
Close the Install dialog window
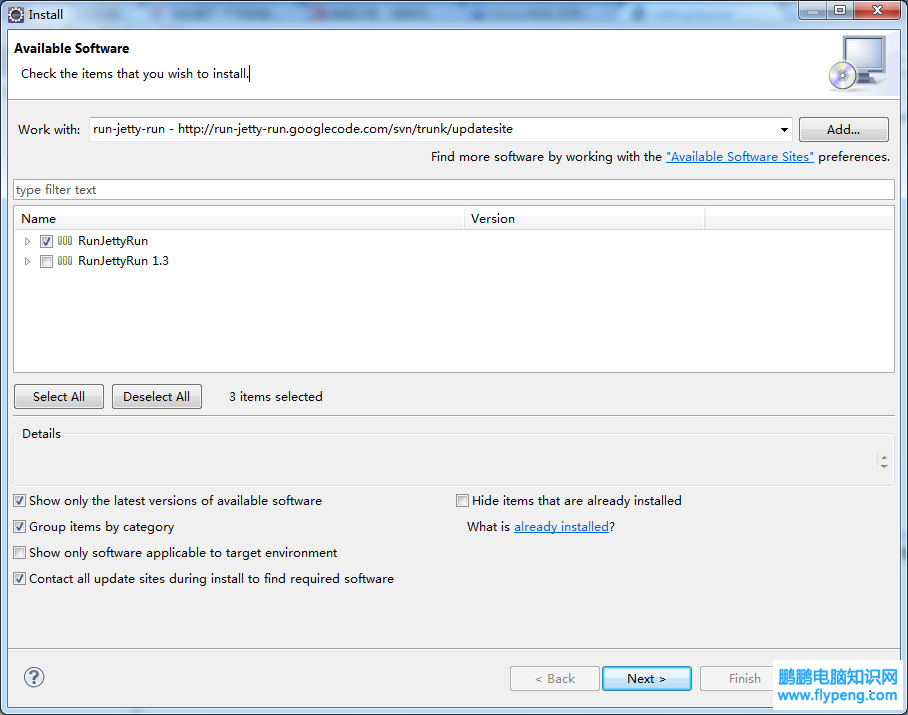click(878, 10)
